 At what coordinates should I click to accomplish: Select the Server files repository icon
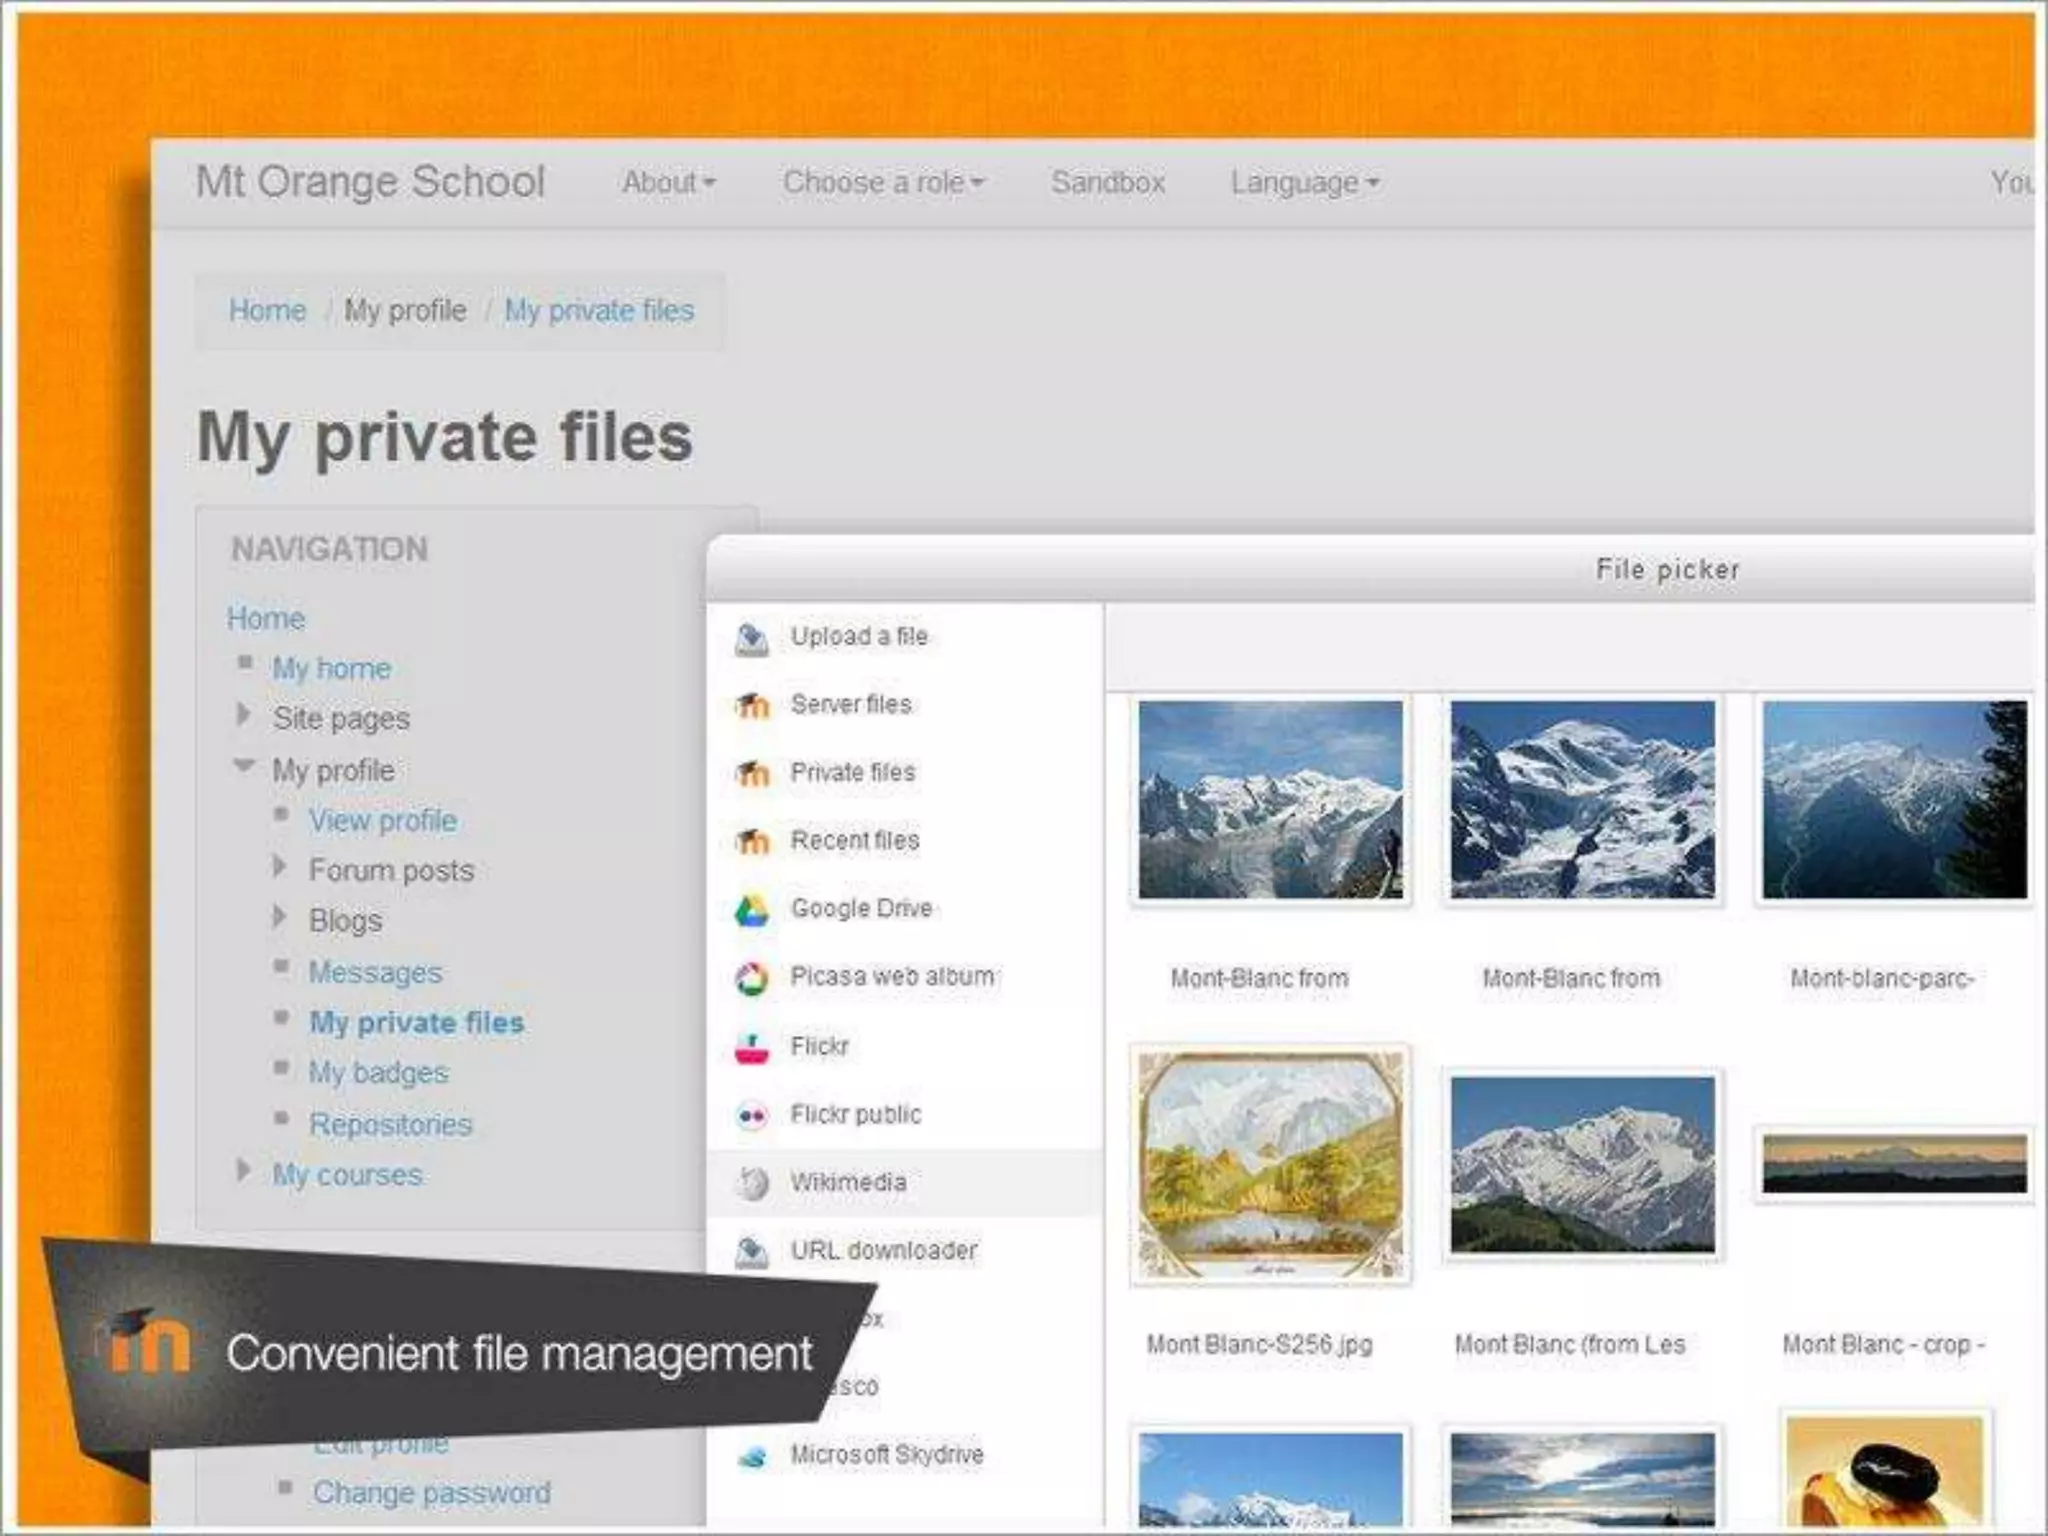(751, 706)
